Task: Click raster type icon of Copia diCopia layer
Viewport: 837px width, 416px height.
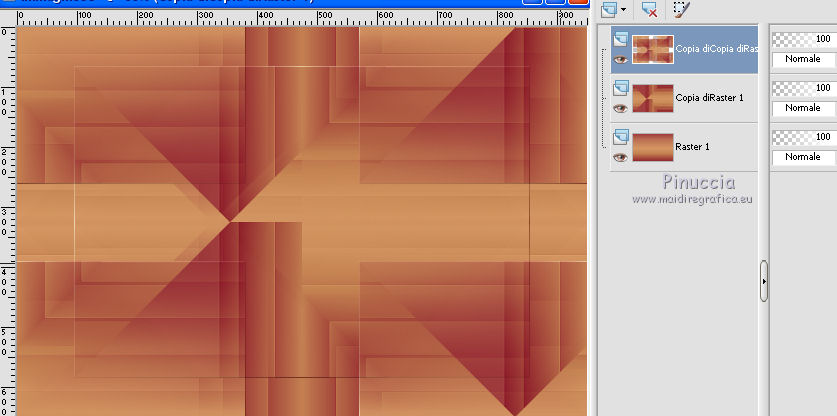Action: (x=621, y=39)
